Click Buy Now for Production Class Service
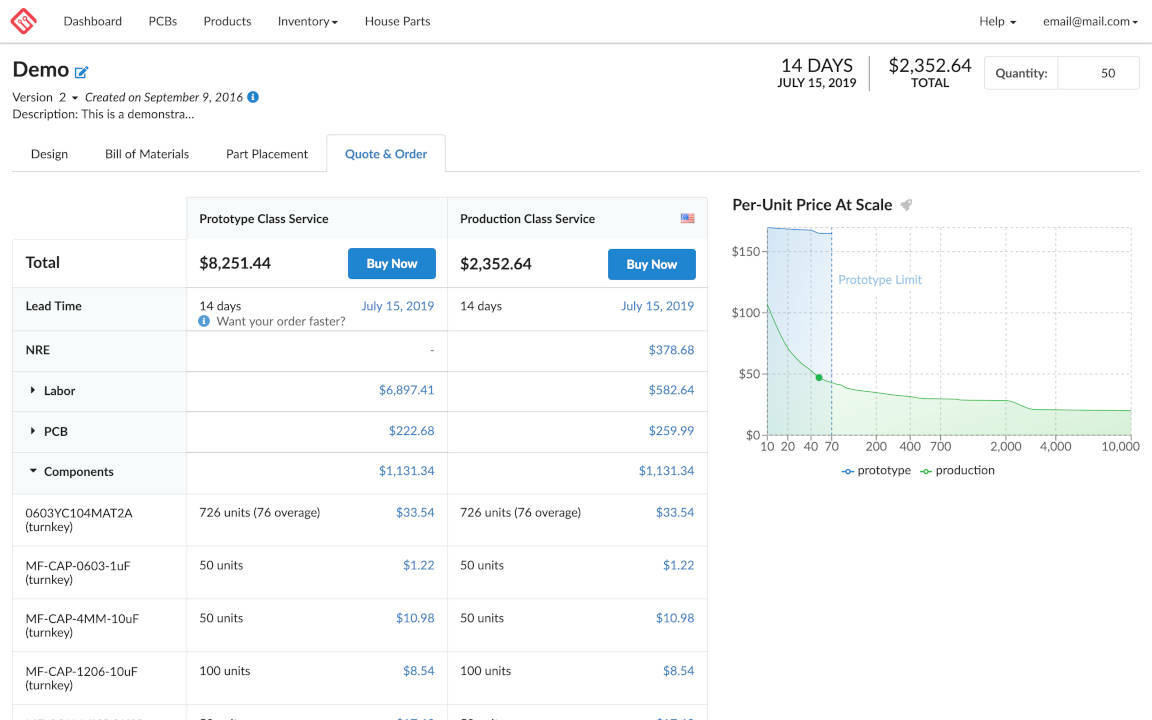 click(x=651, y=264)
